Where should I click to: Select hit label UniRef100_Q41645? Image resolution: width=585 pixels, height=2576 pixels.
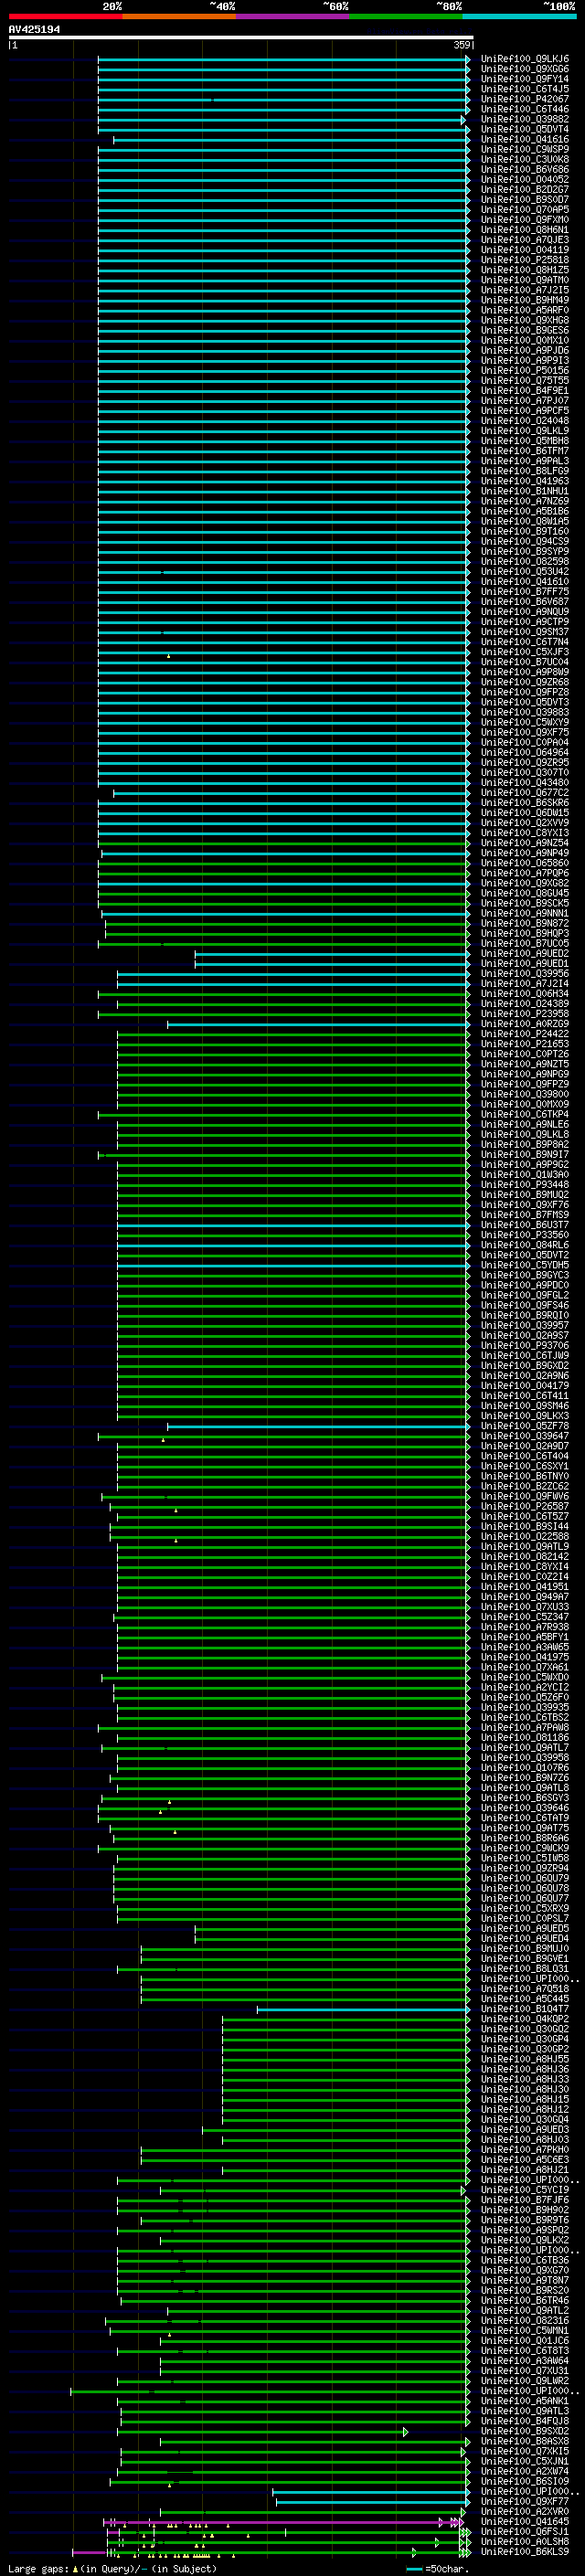click(x=525, y=2521)
